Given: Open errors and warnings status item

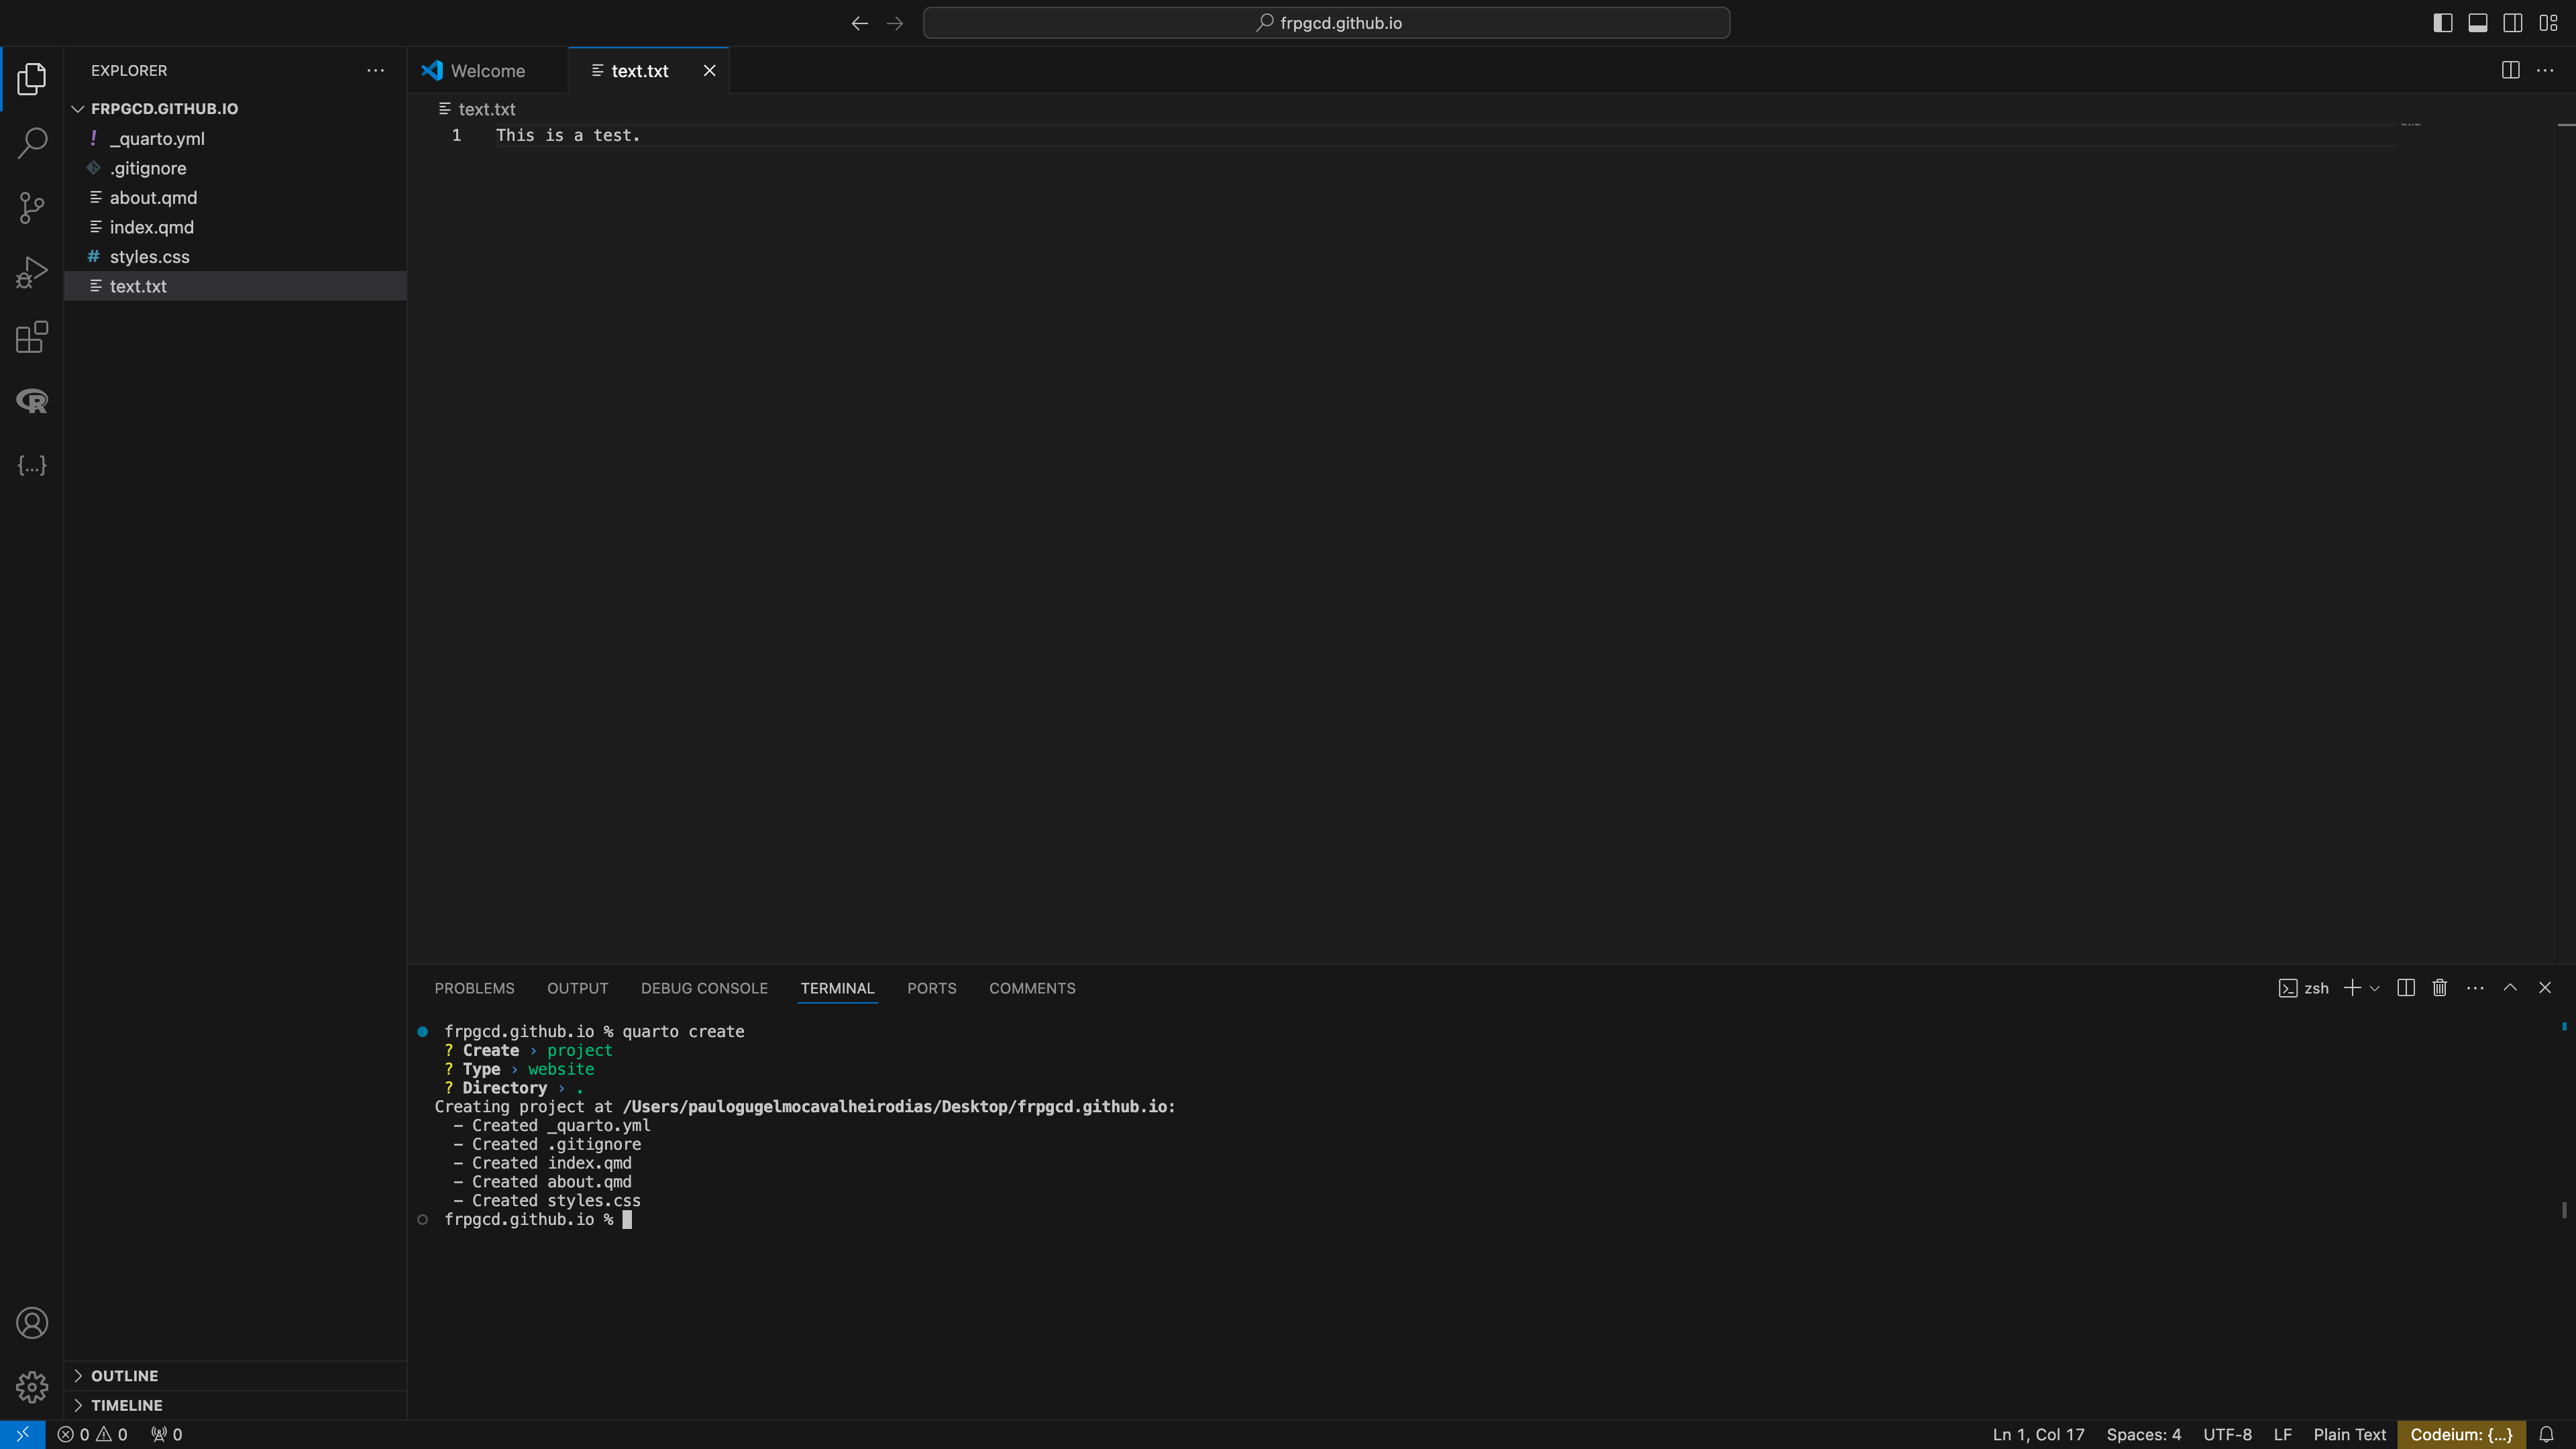Looking at the screenshot, I should [x=92, y=1434].
